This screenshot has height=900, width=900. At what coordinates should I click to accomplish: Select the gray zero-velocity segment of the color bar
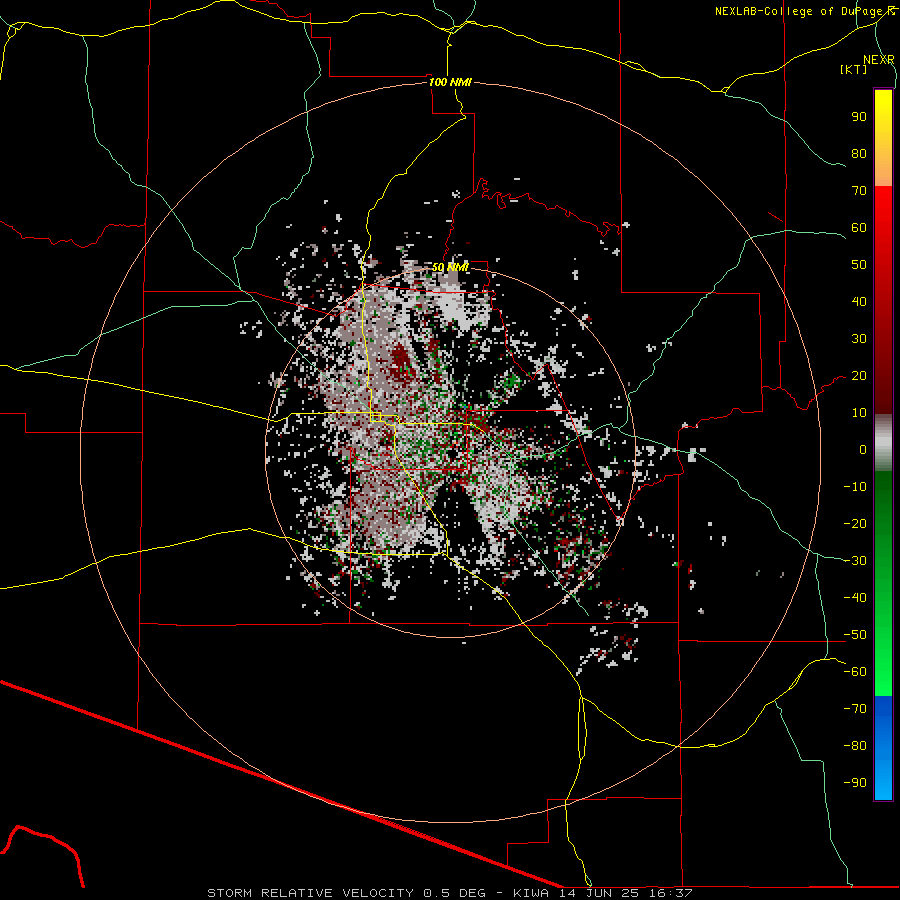[883, 443]
